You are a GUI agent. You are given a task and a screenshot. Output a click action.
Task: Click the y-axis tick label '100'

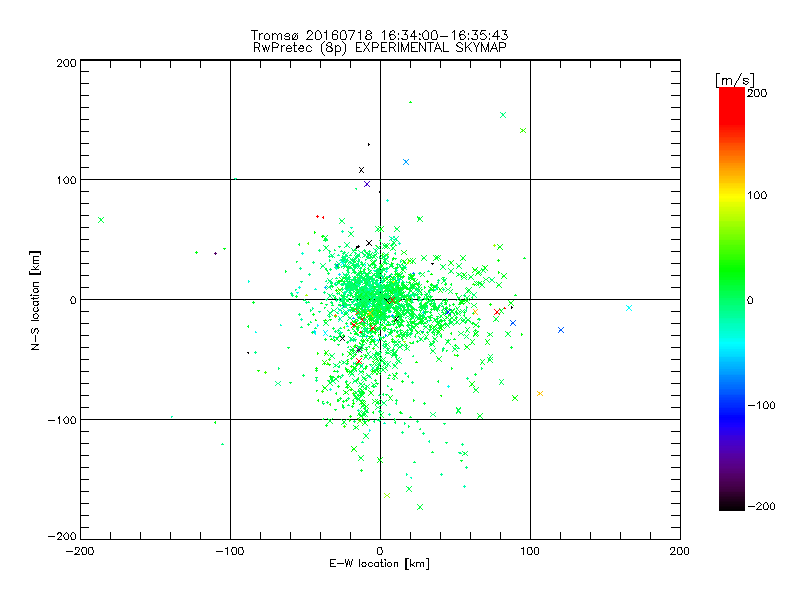(x=66, y=180)
